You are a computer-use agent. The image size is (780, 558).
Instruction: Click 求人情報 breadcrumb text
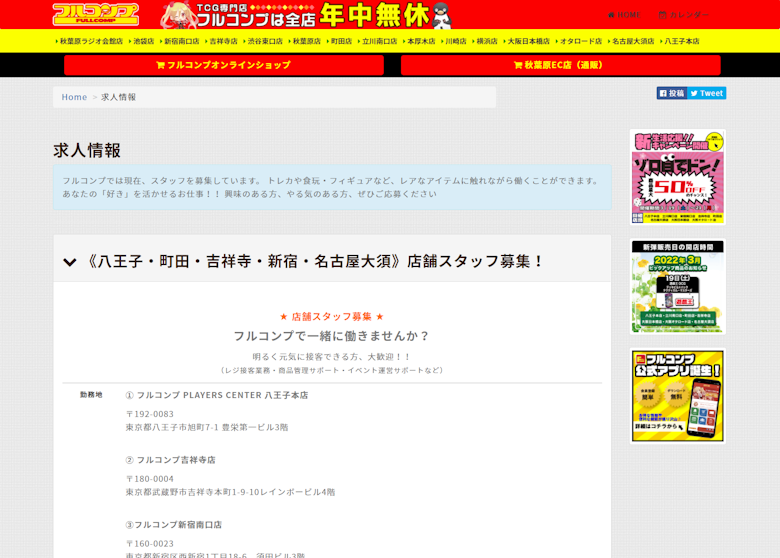click(x=118, y=97)
